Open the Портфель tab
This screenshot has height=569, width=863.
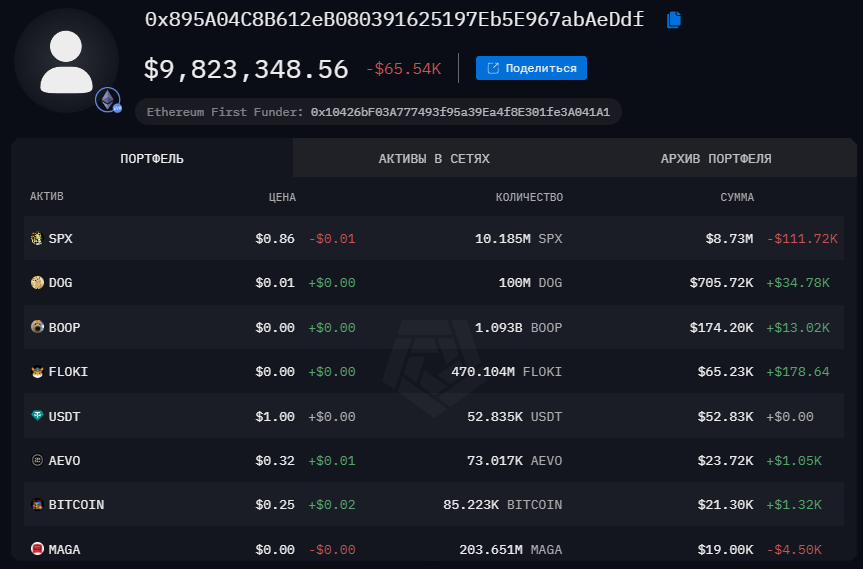click(152, 158)
